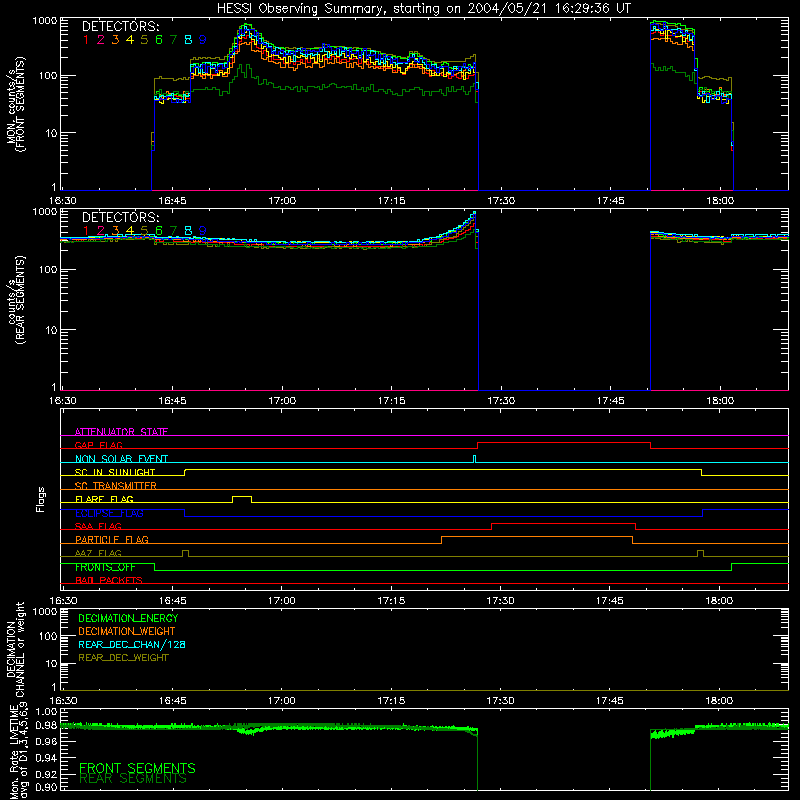
Task: Click the GAP_FLAG label
Action: pos(98,445)
